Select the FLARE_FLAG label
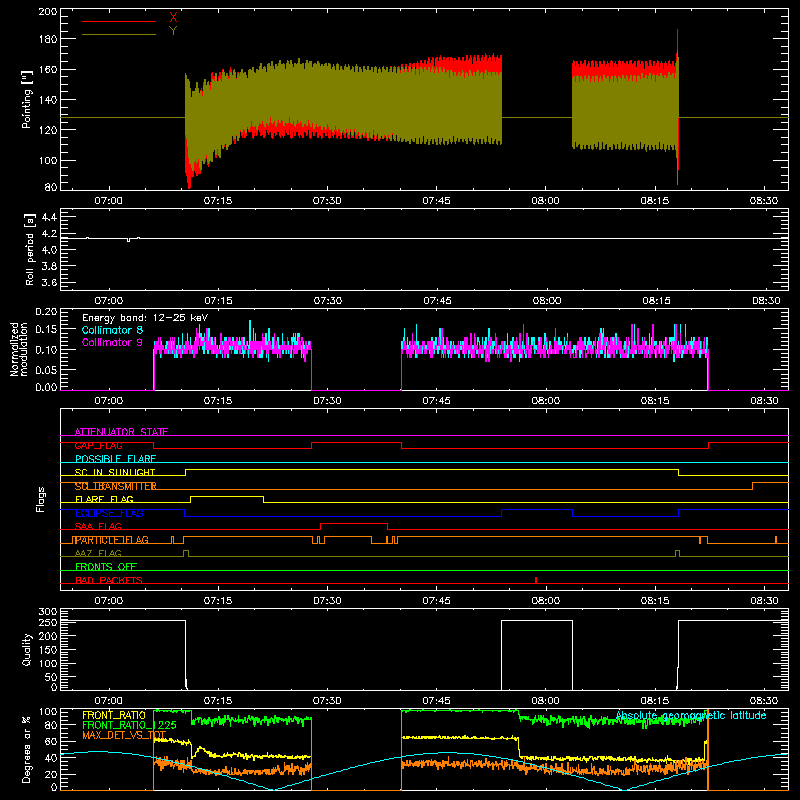 104,499
